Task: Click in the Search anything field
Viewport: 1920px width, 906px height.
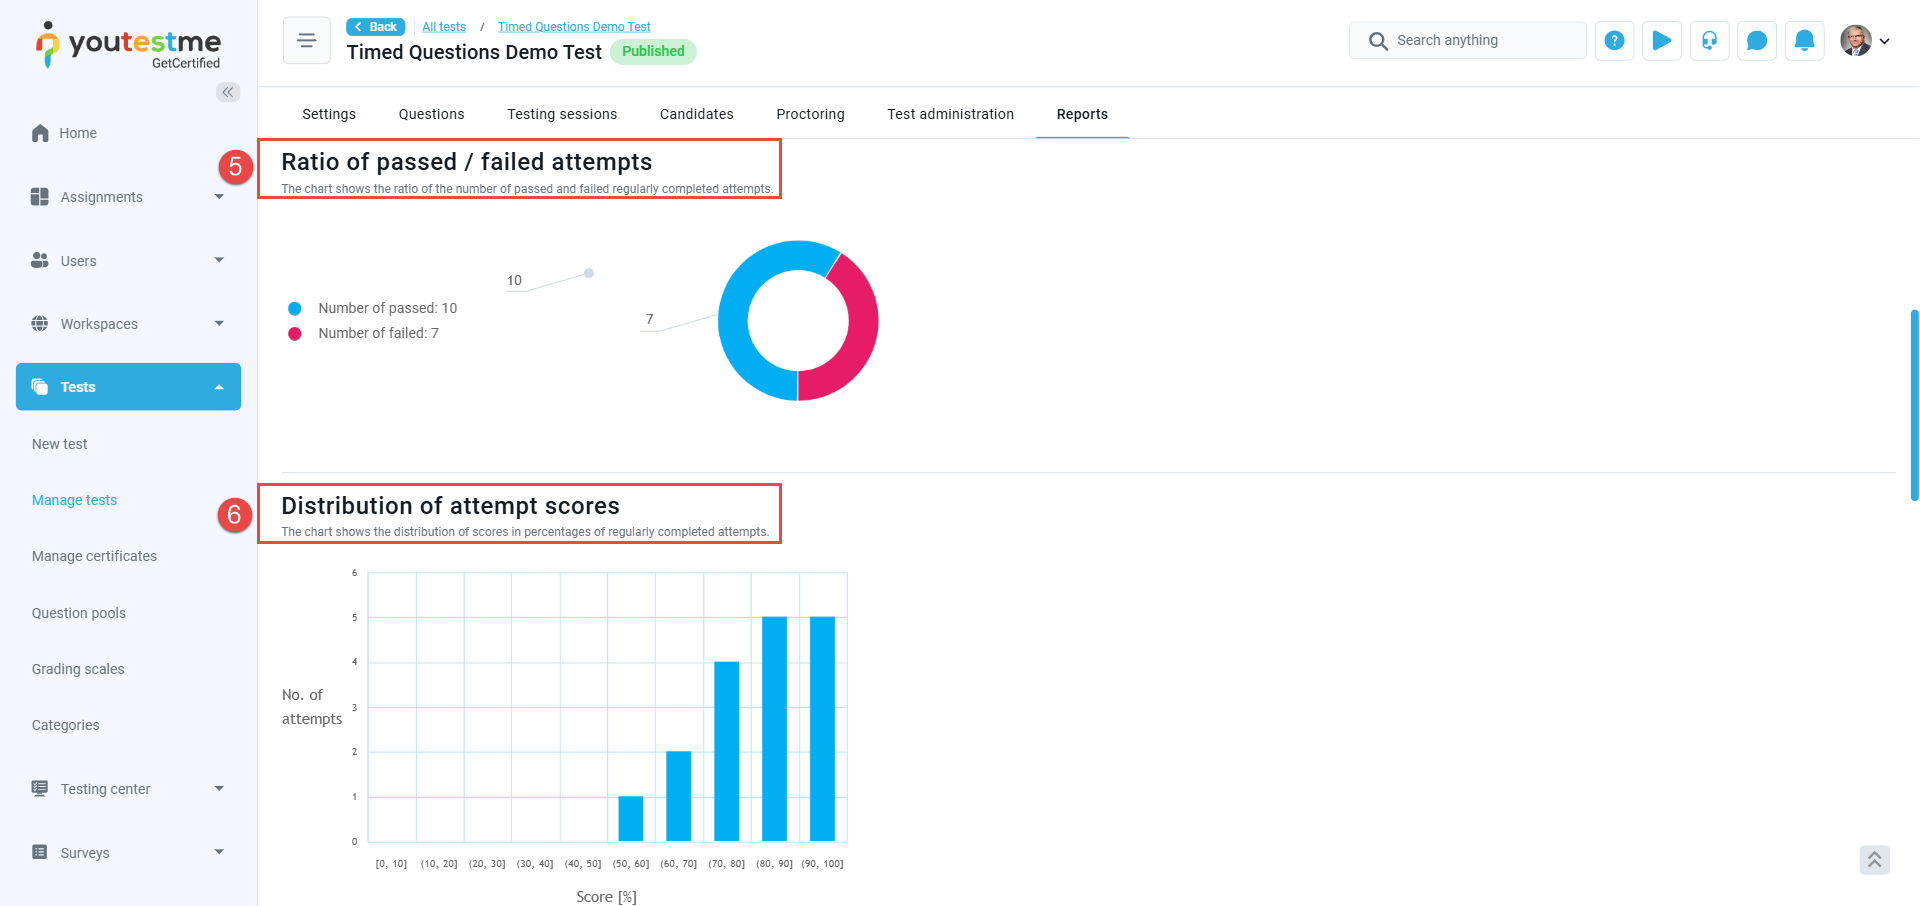Action: [x=1468, y=41]
